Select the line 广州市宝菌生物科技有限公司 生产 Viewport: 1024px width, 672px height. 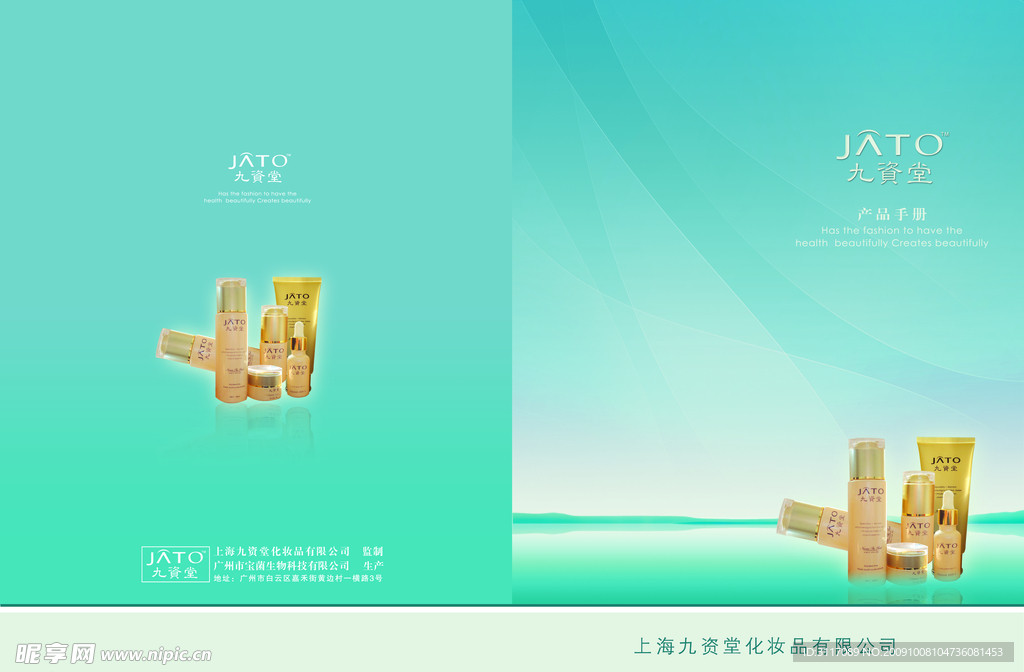(x=298, y=566)
